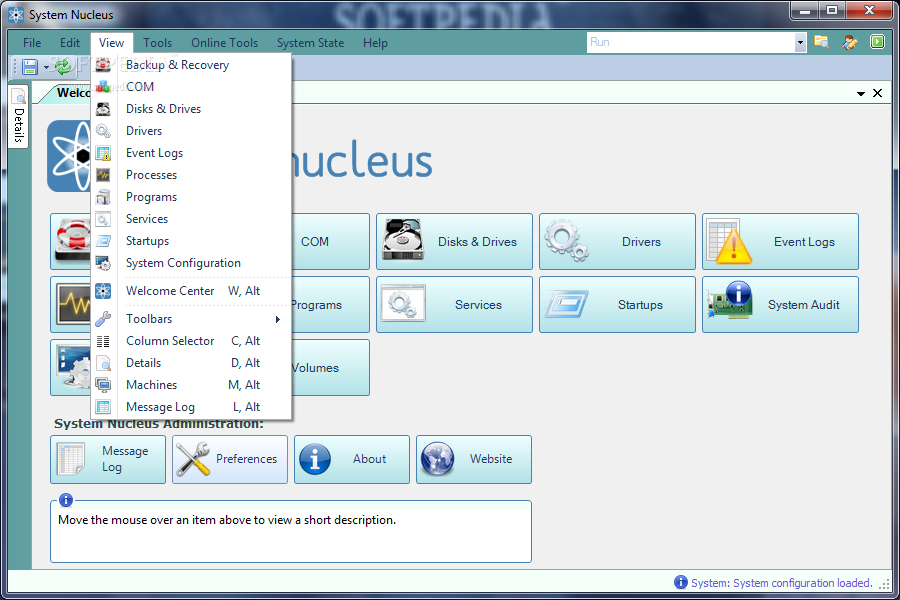
Task: Open the Tools menu
Action: [x=157, y=43]
